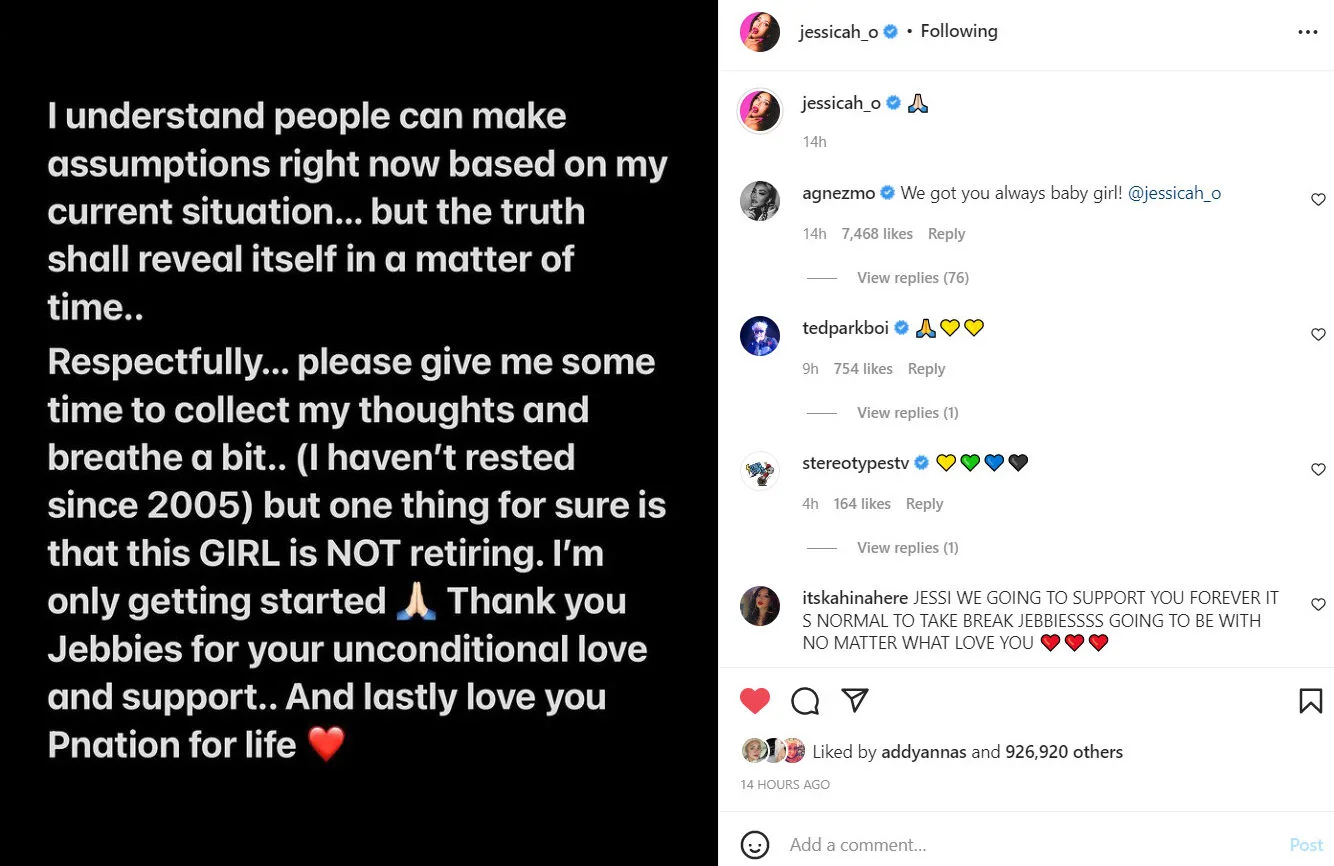This screenshot has height=866, width=1334.
Task: Like stereotypestv's comment
Action: 1318,470
